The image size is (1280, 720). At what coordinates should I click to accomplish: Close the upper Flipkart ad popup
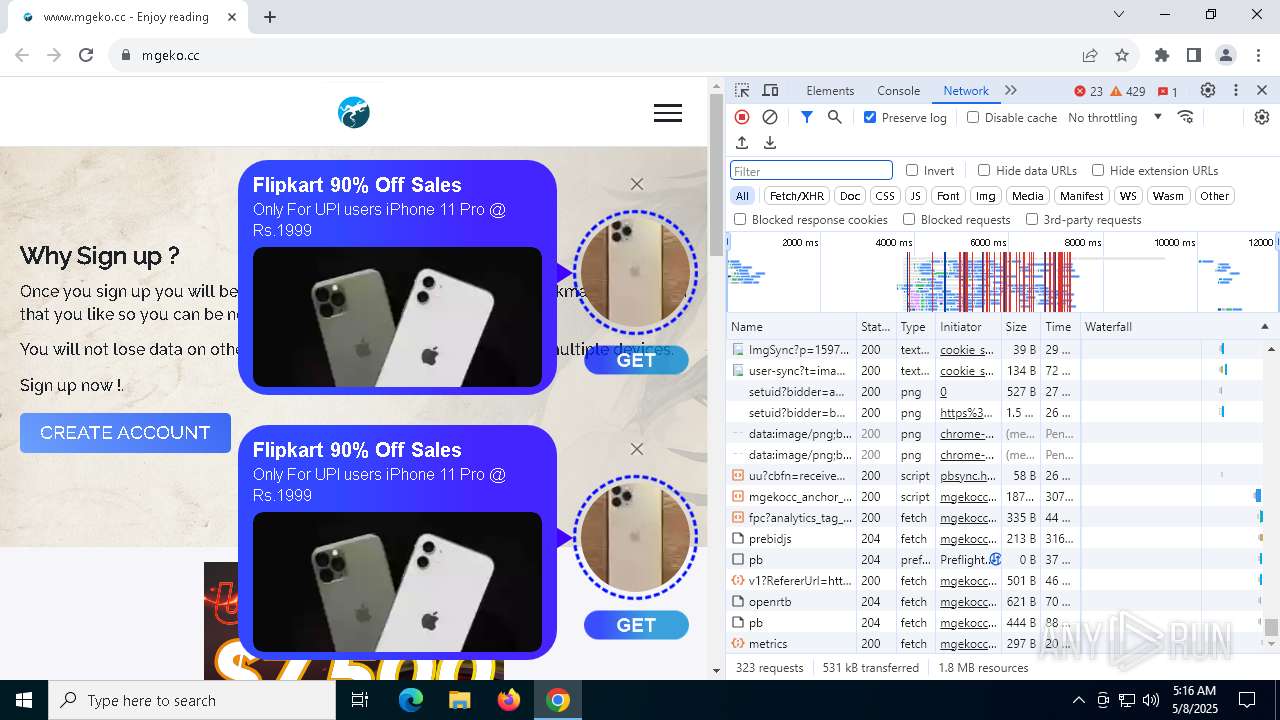point(637,184)
